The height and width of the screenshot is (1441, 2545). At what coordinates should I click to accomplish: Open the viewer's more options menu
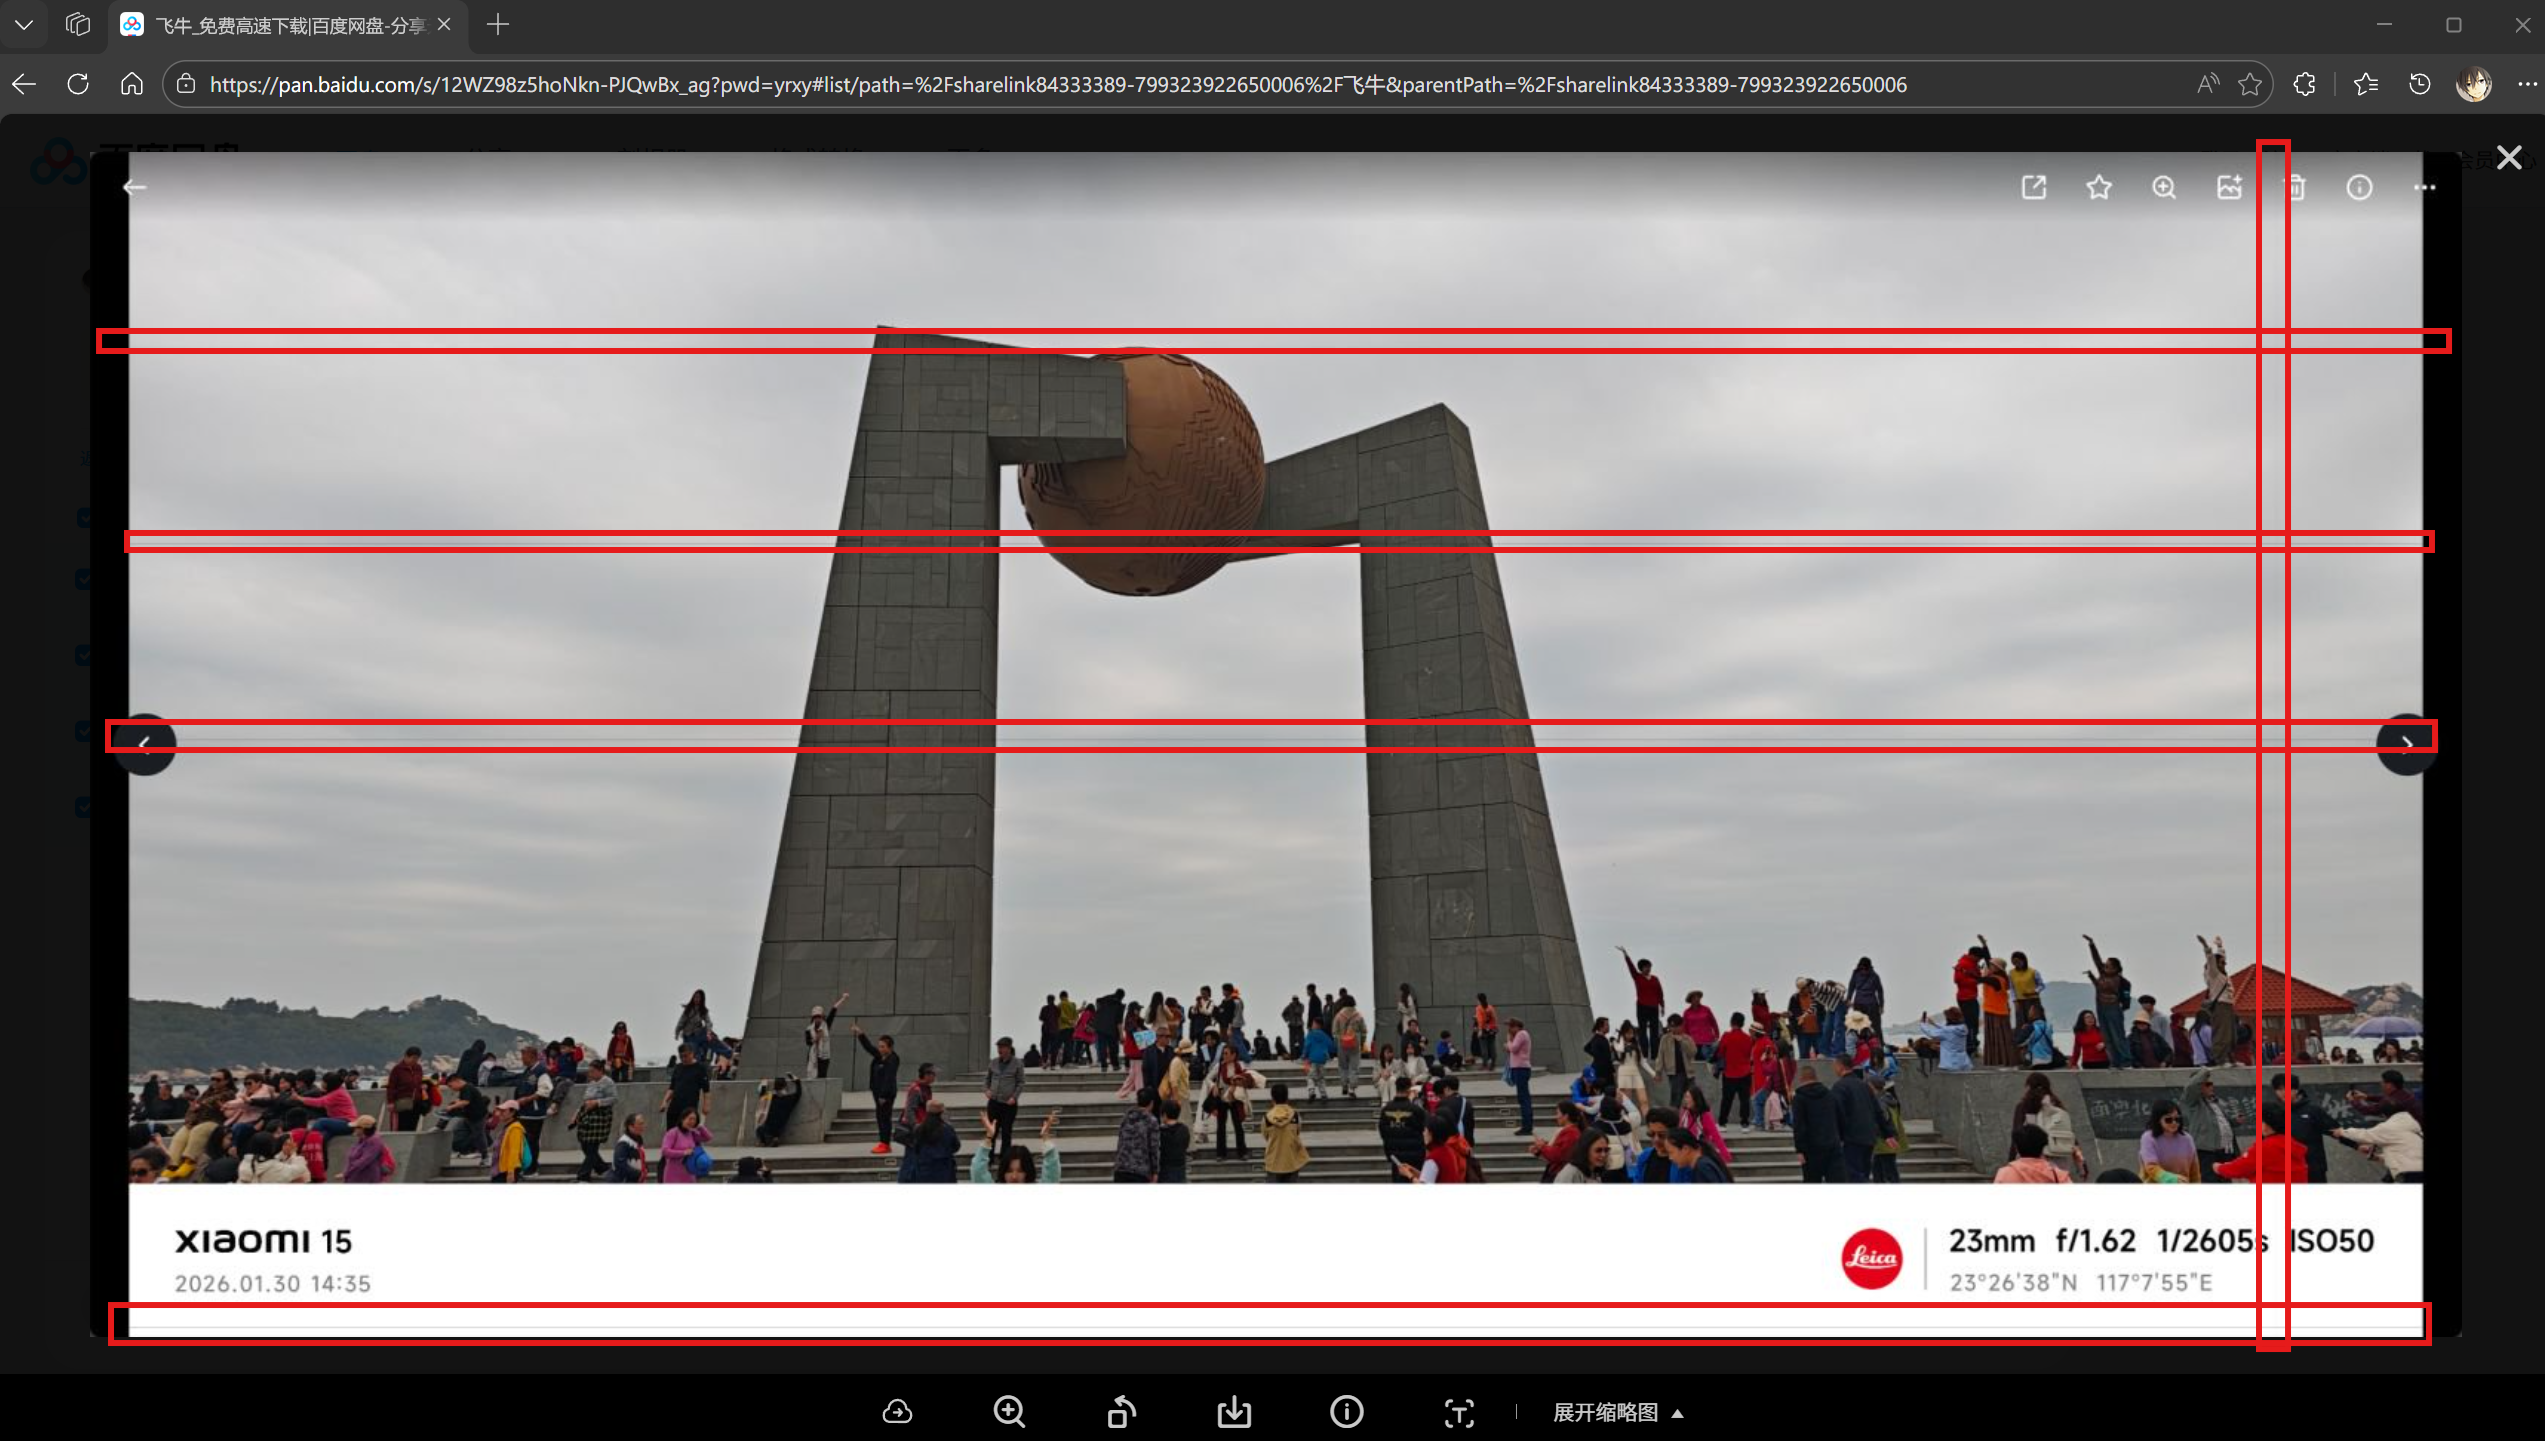tap(2426, 187)
